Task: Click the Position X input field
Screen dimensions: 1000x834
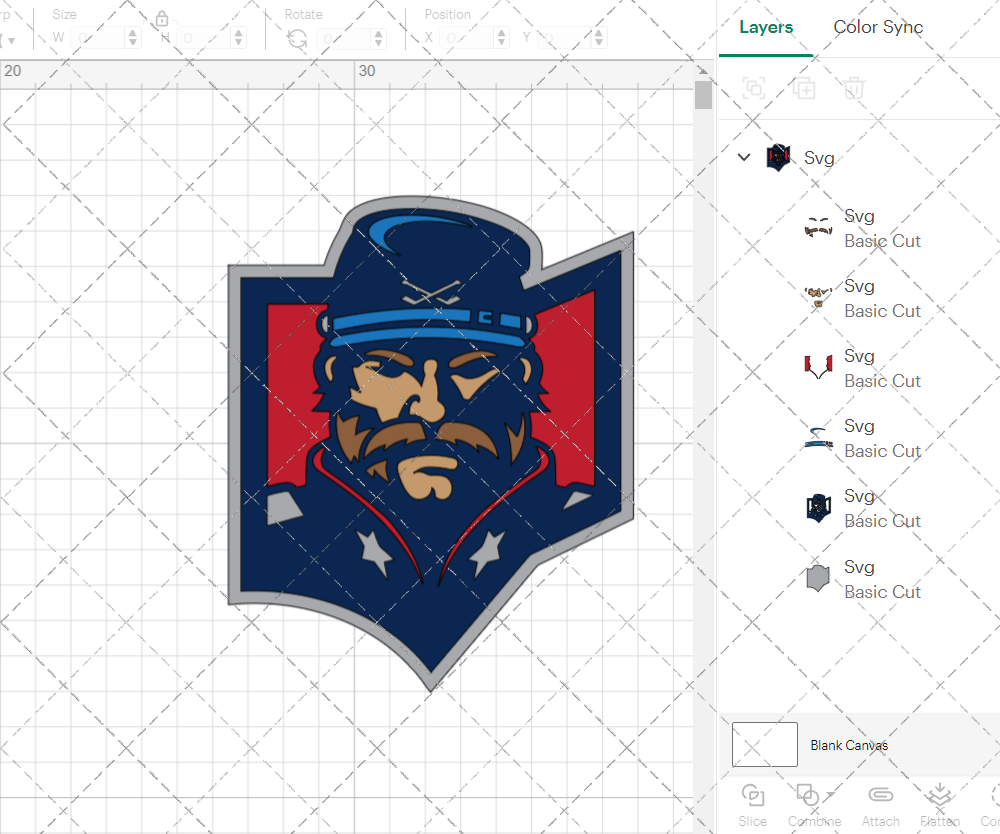Action: [x=468, y=38]
